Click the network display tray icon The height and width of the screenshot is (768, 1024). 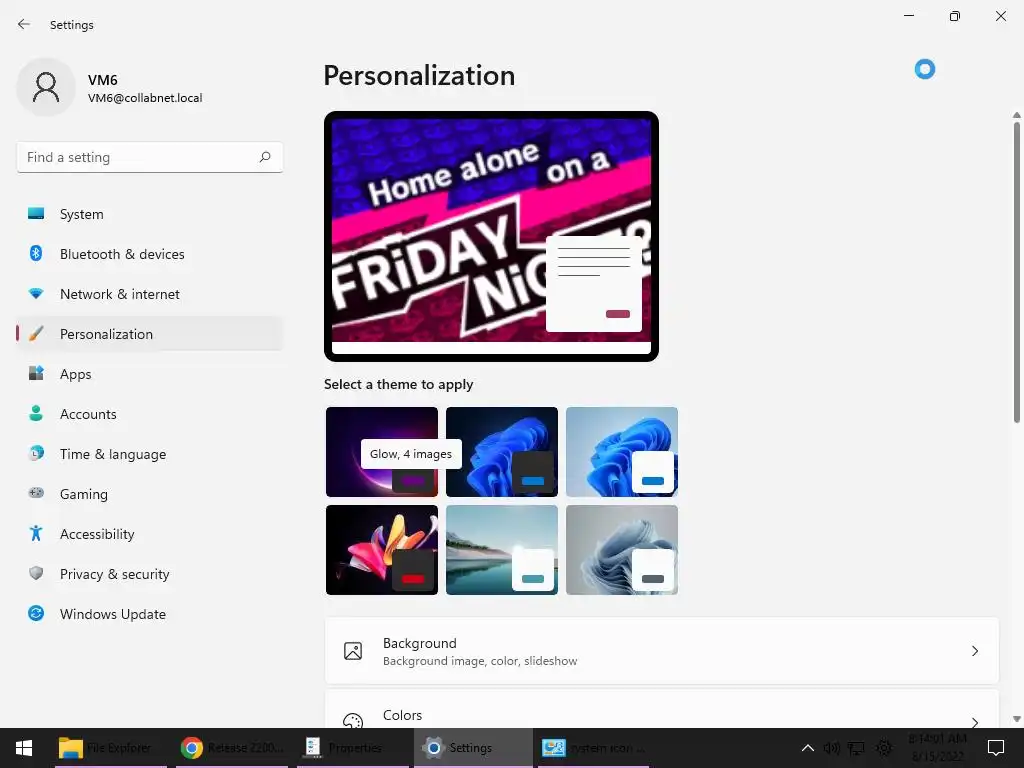(x=856, y=748)
